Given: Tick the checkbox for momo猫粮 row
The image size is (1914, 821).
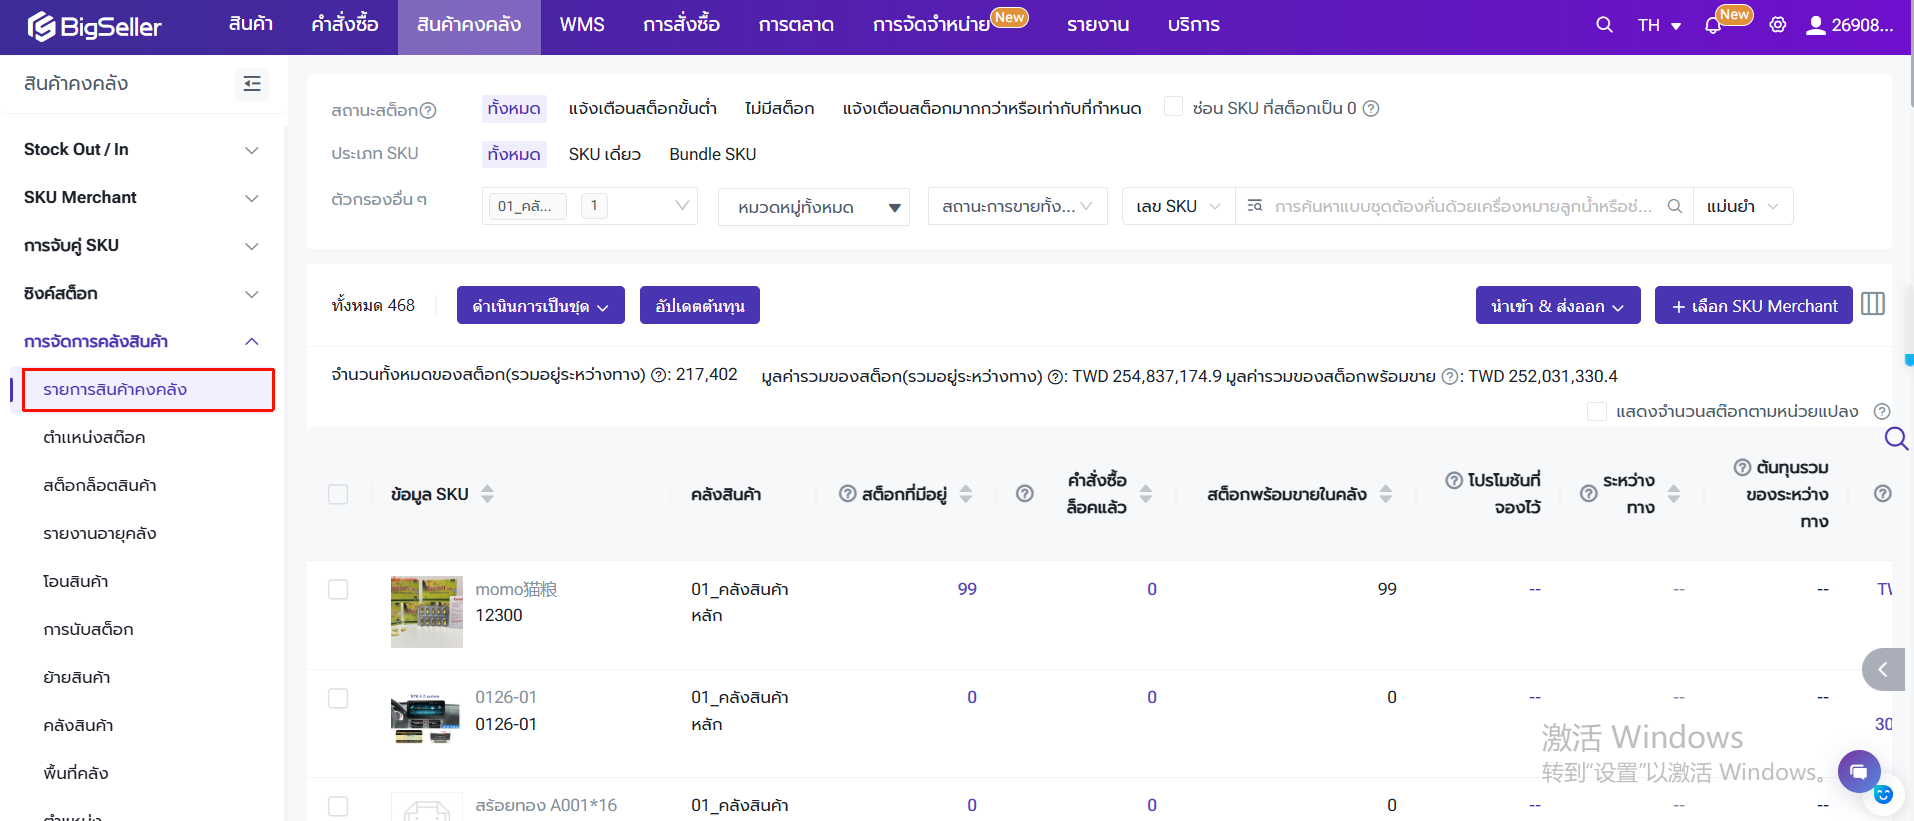Looking at the screenshot, I should pos(338,589).
